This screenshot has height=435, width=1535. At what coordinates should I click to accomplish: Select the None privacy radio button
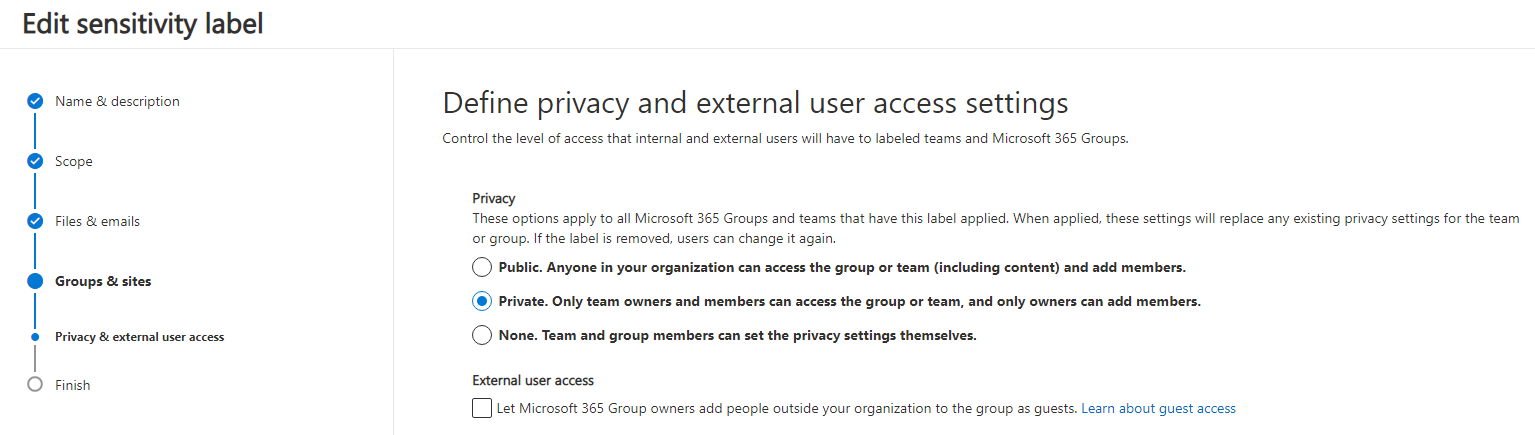482,335
